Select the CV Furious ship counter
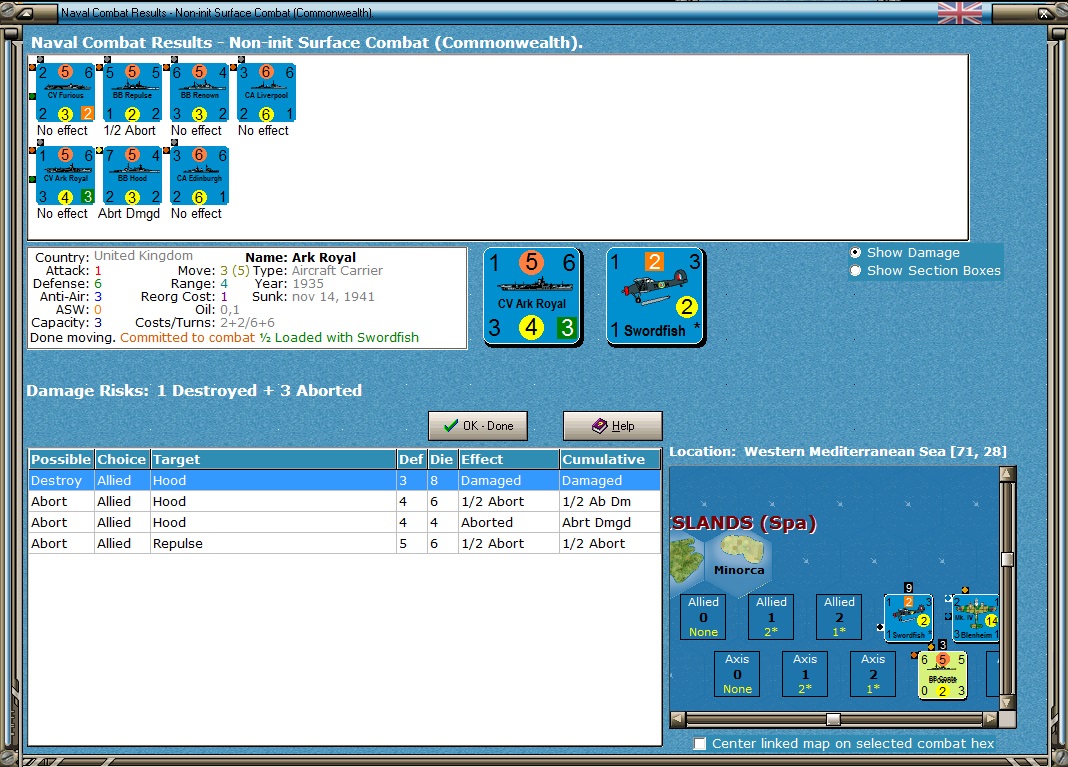1068x767 pixels. [x=65, y=93]
